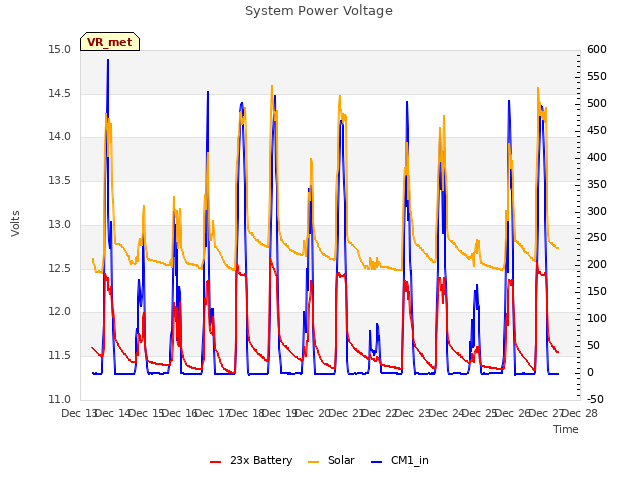Click the 150 right axis tick label

[x=597, y=291]
